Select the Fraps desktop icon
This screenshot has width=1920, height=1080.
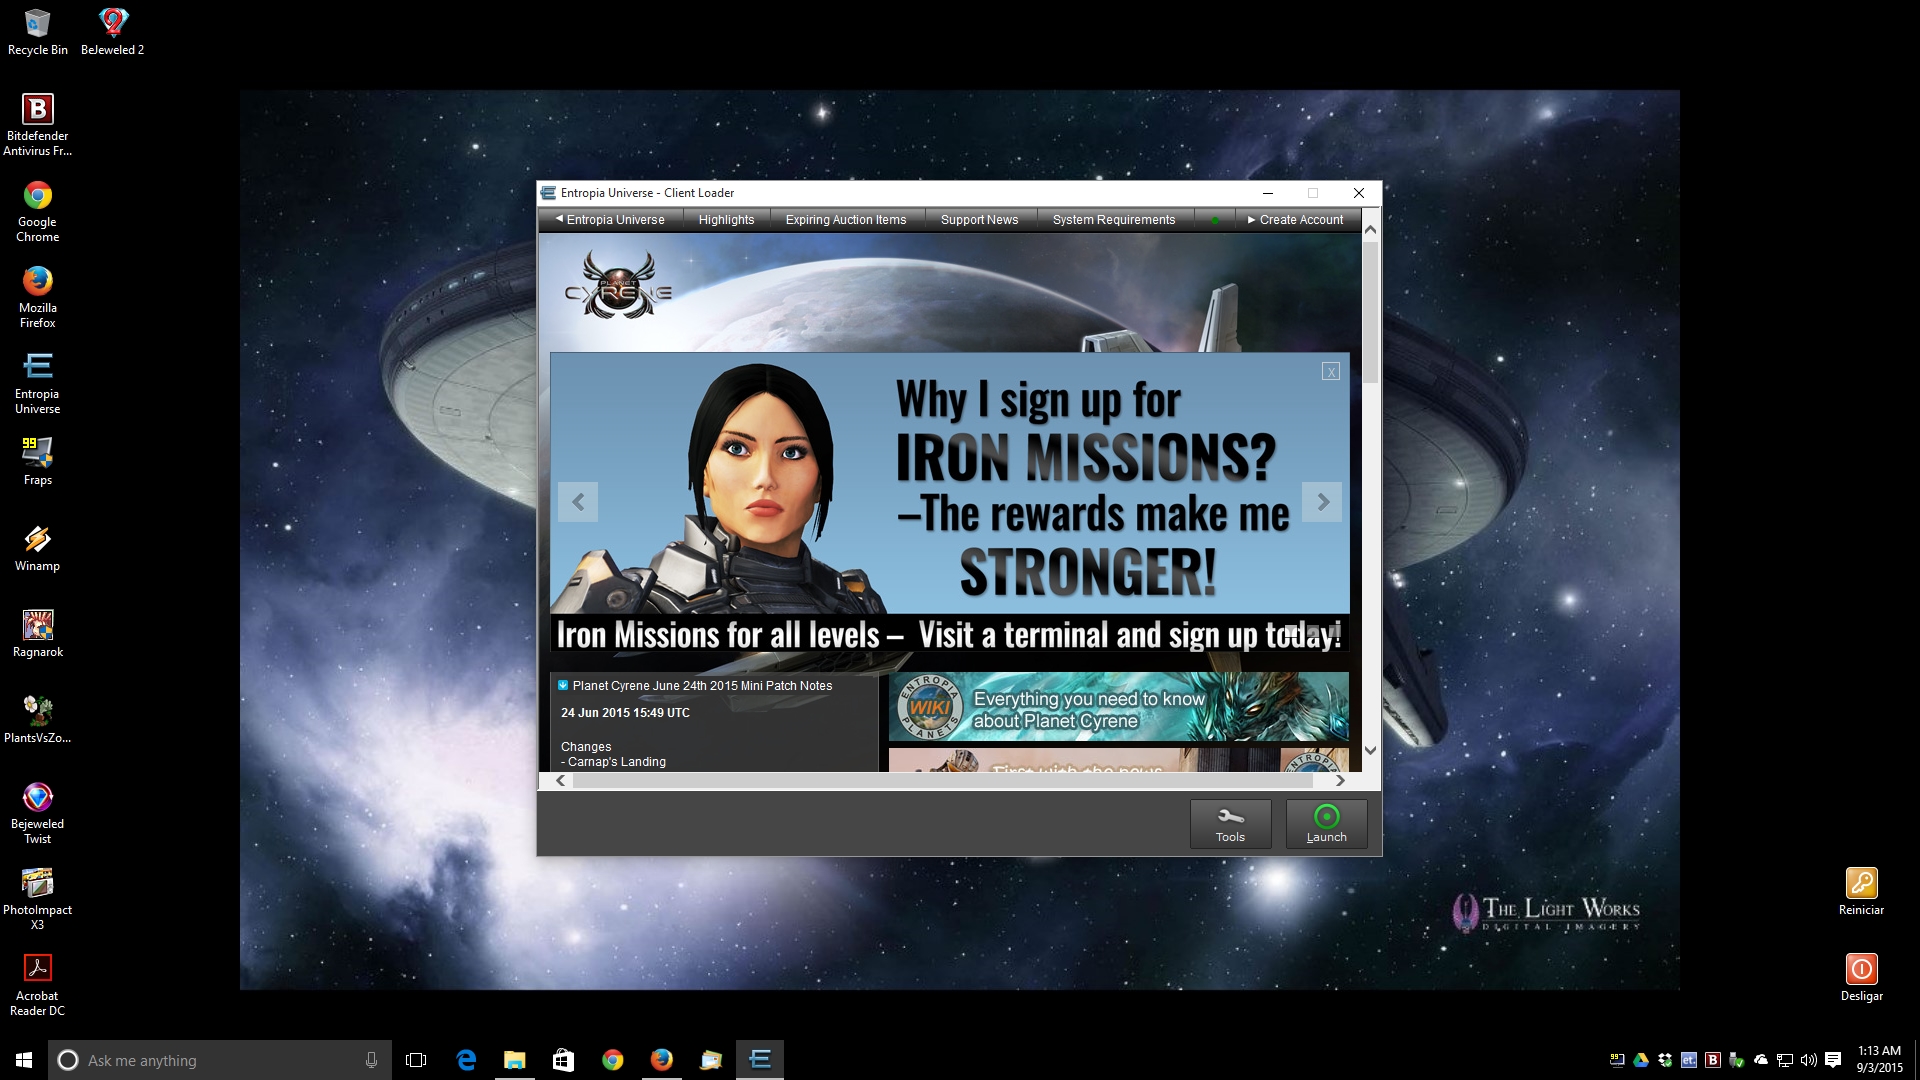point(37,461)
